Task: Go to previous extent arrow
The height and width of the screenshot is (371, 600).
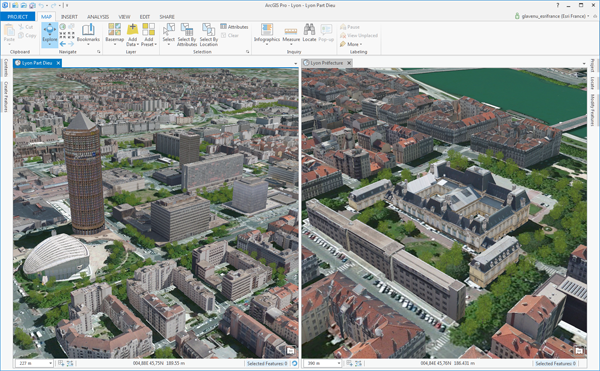Action: coord(63,44)
